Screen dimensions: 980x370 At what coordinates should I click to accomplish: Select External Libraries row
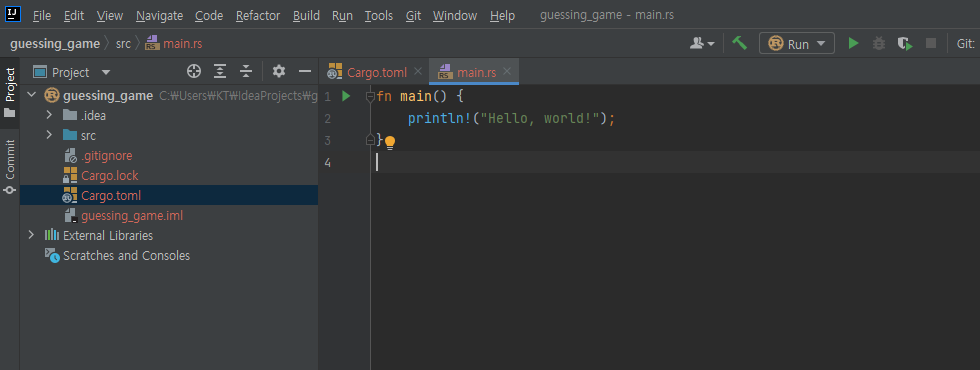[169, 236]
